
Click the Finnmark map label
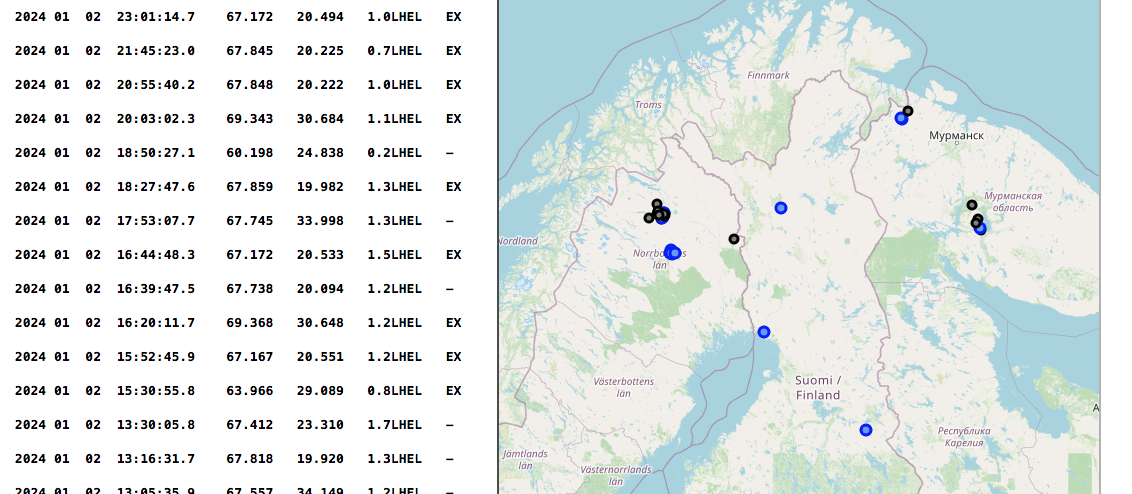769,75
